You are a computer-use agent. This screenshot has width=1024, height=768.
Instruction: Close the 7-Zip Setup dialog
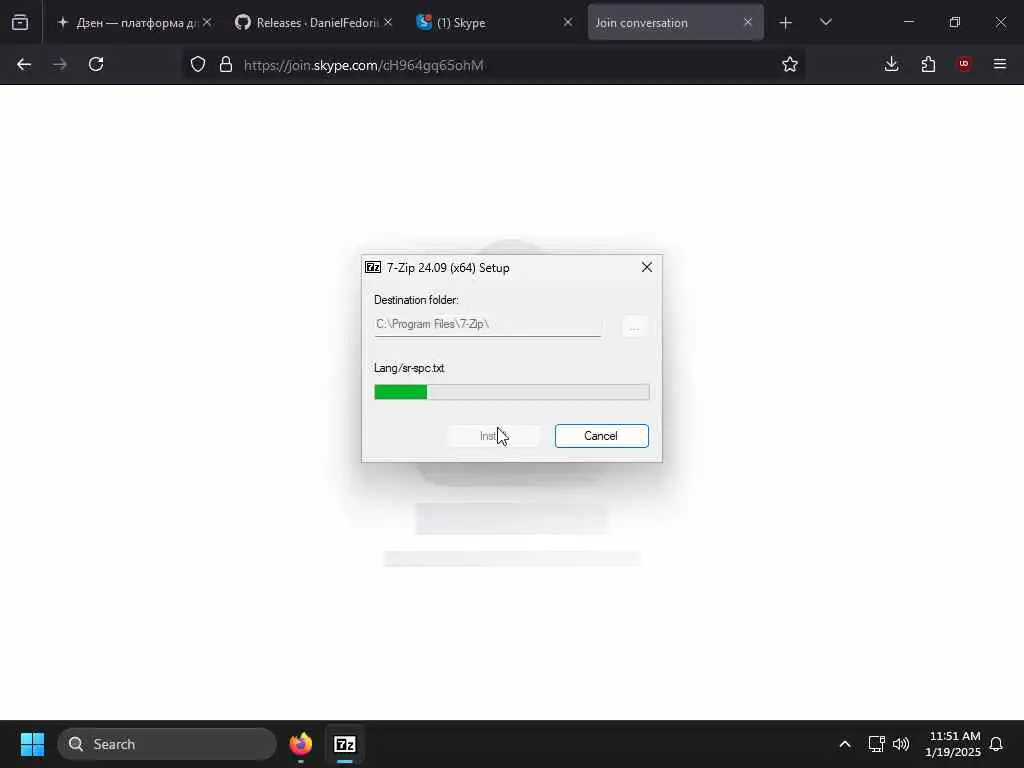tap(647, 267)
